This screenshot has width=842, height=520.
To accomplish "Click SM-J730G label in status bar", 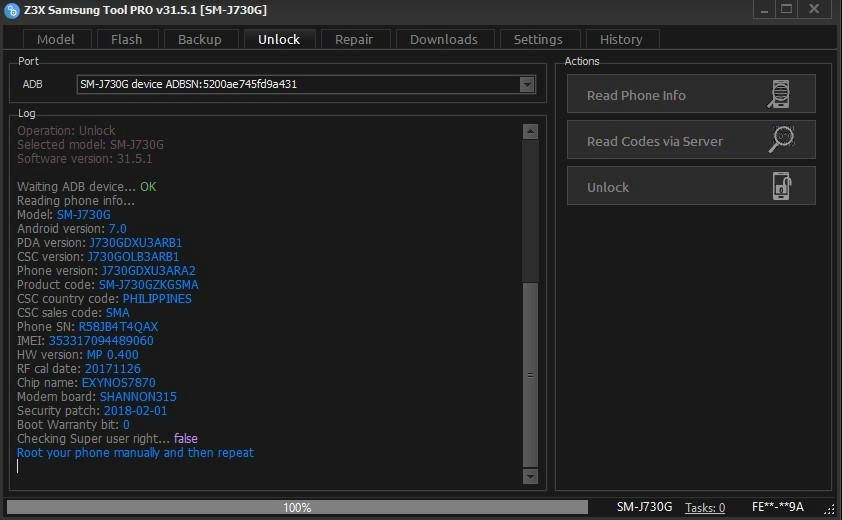I will (x=644, y=507).
